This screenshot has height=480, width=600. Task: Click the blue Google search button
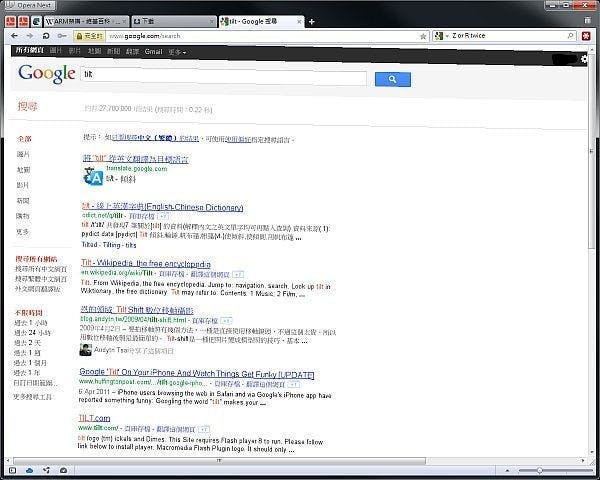[392, 79]
